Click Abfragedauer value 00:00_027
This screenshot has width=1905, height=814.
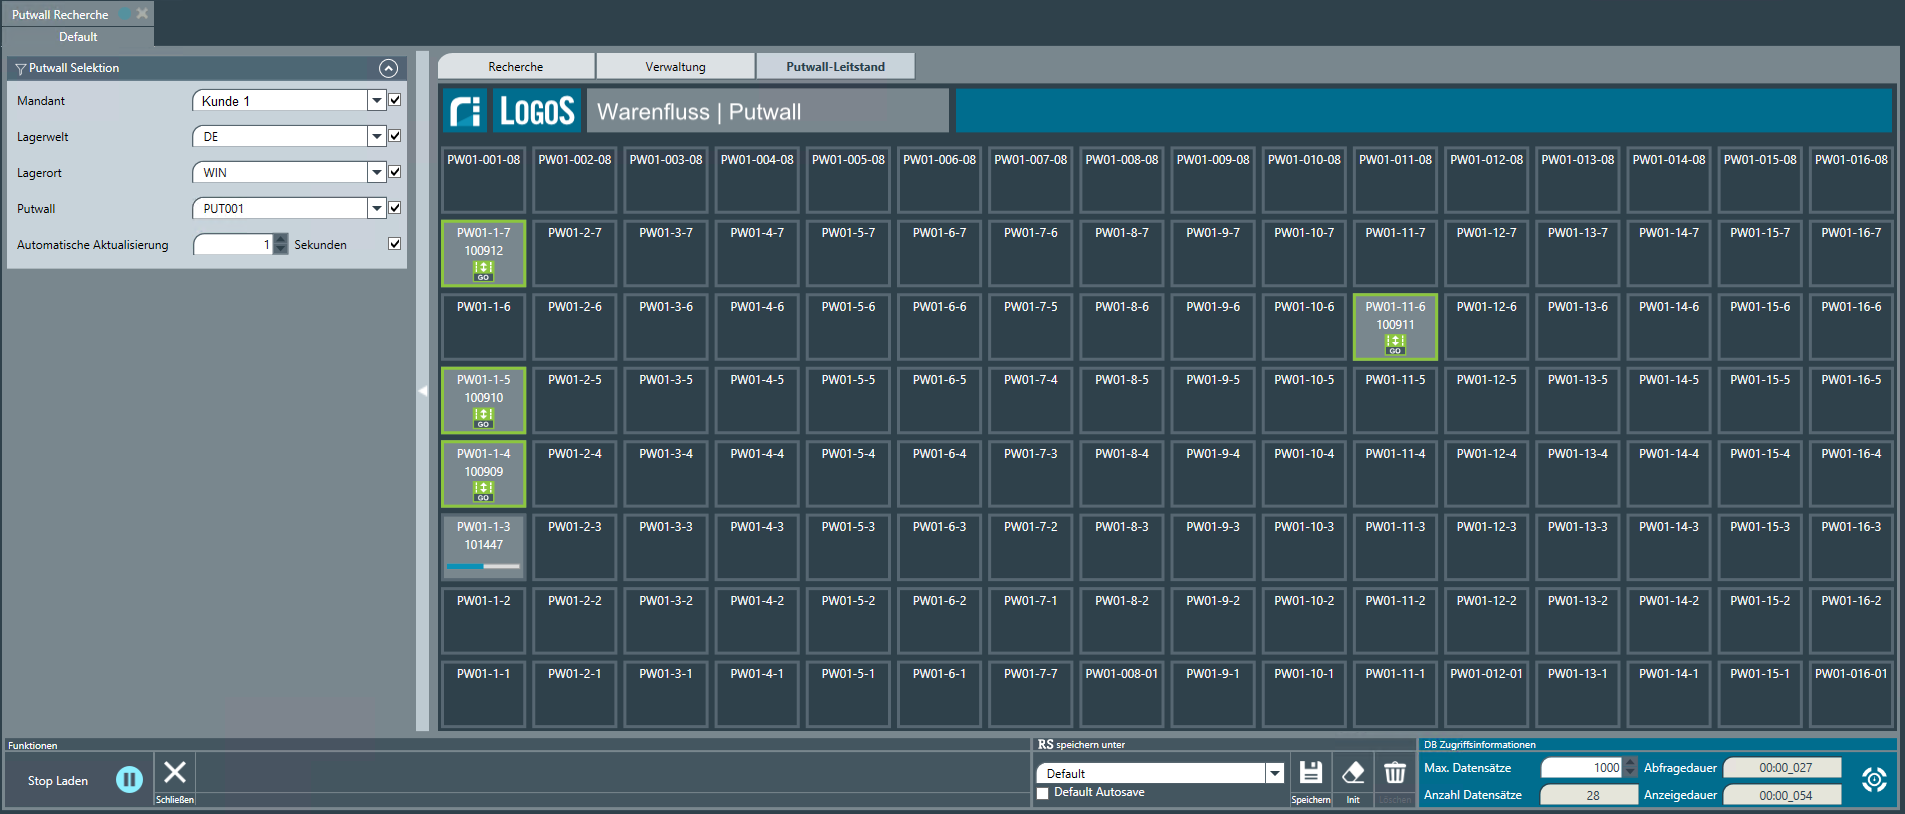coord(1782,767)
